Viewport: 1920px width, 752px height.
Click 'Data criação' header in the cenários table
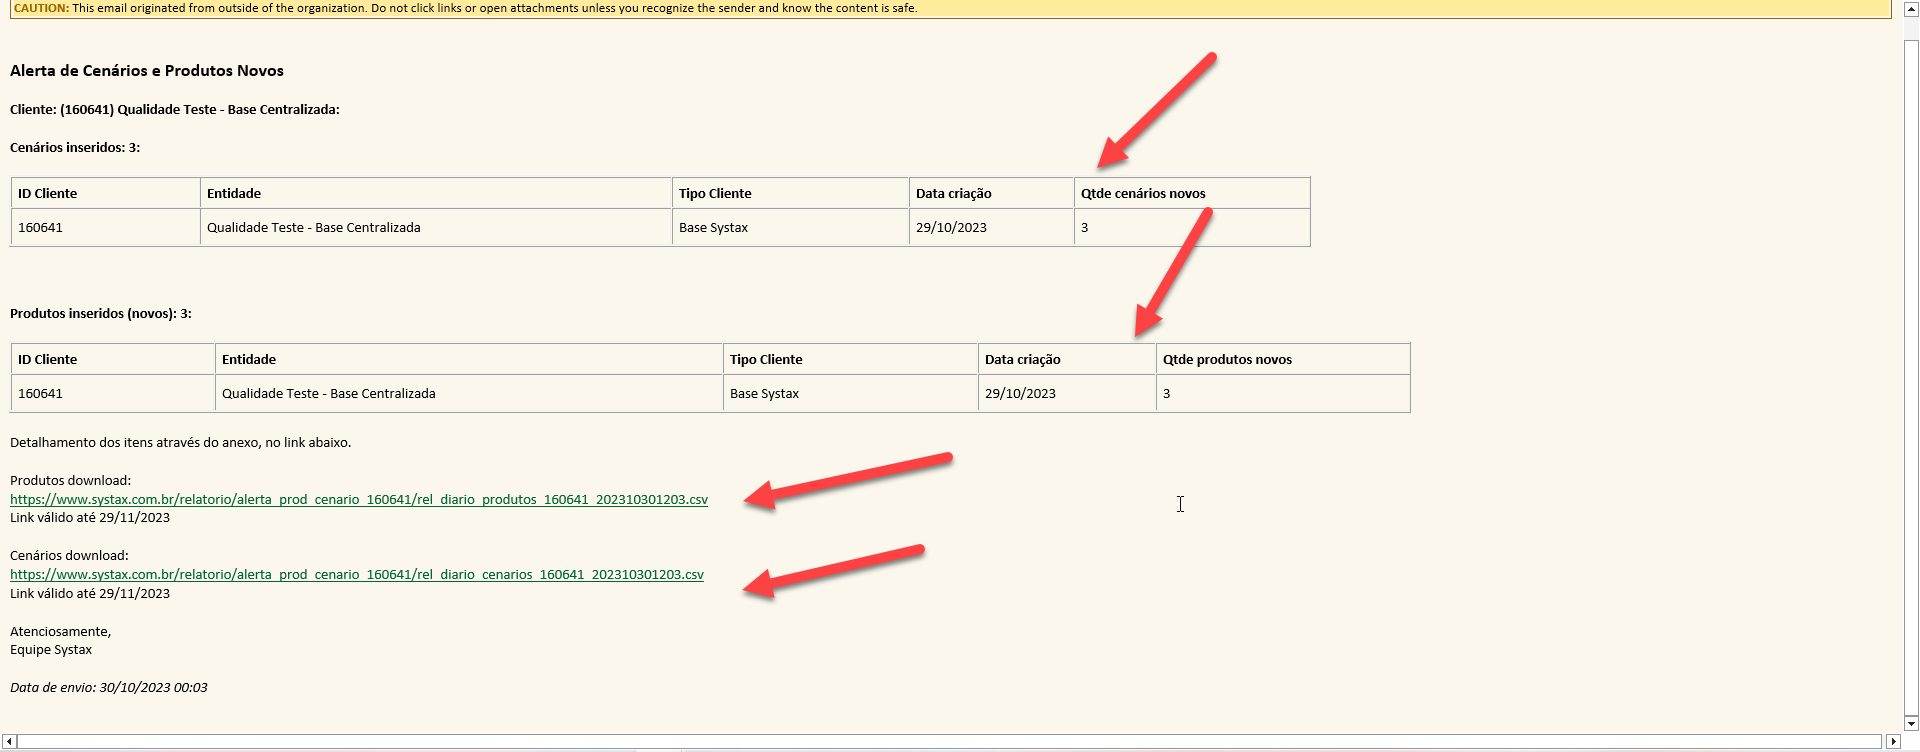coord(954,193)
